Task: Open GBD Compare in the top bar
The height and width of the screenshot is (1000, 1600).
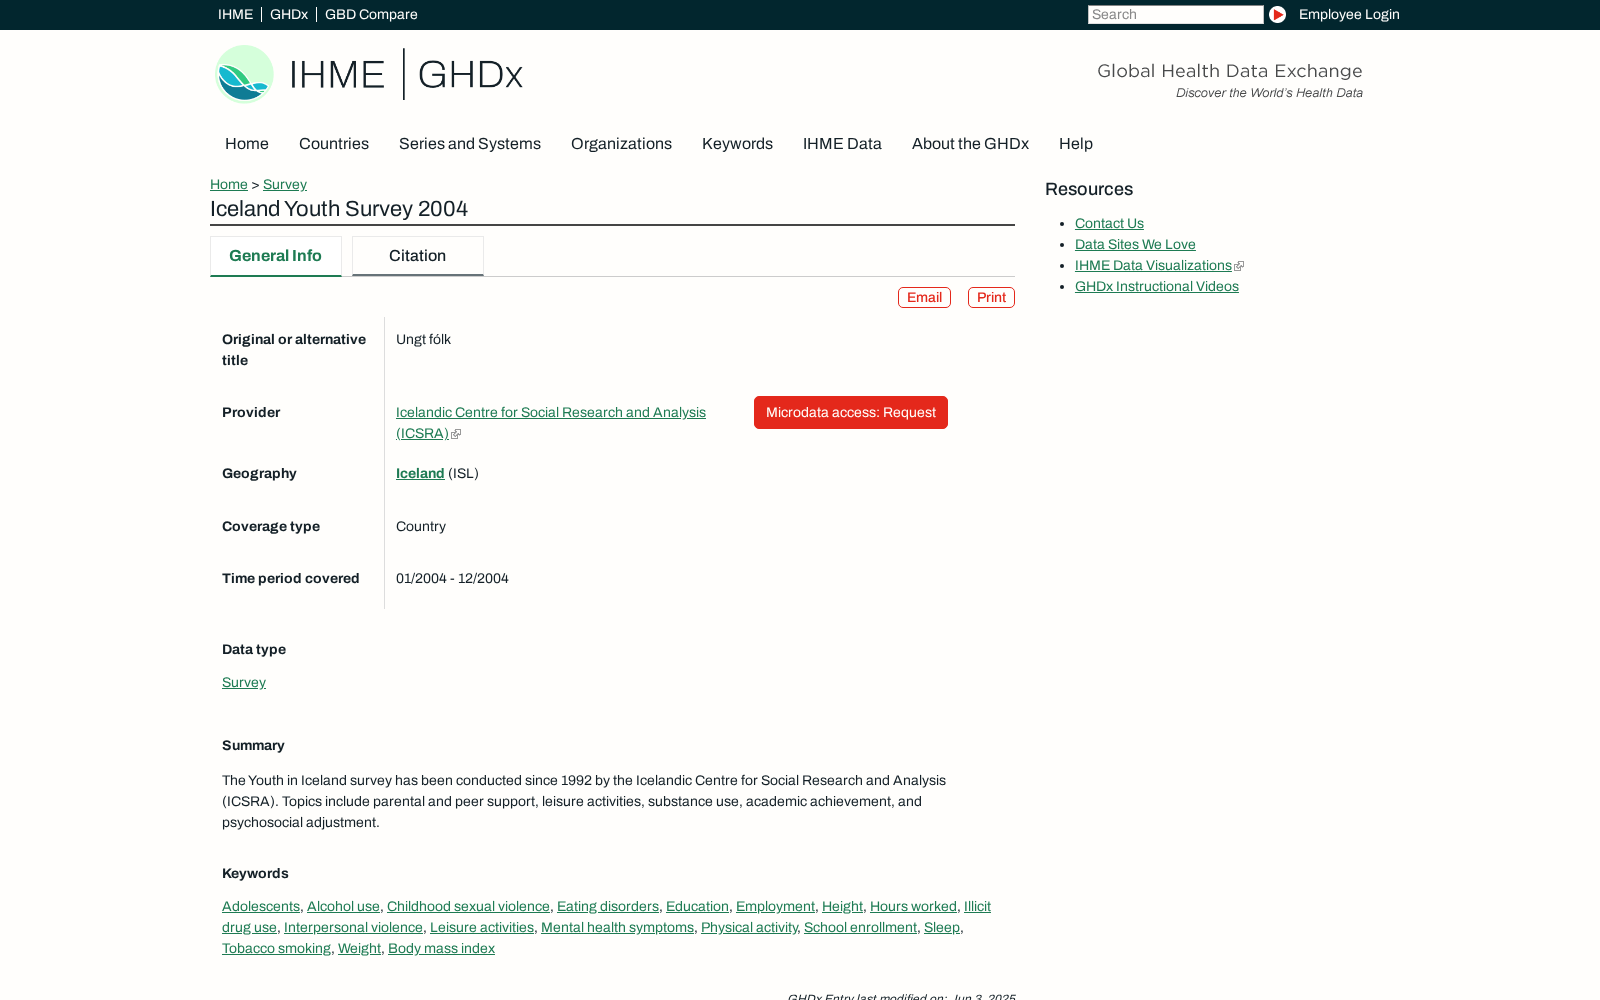Action: tap(371, 14)
